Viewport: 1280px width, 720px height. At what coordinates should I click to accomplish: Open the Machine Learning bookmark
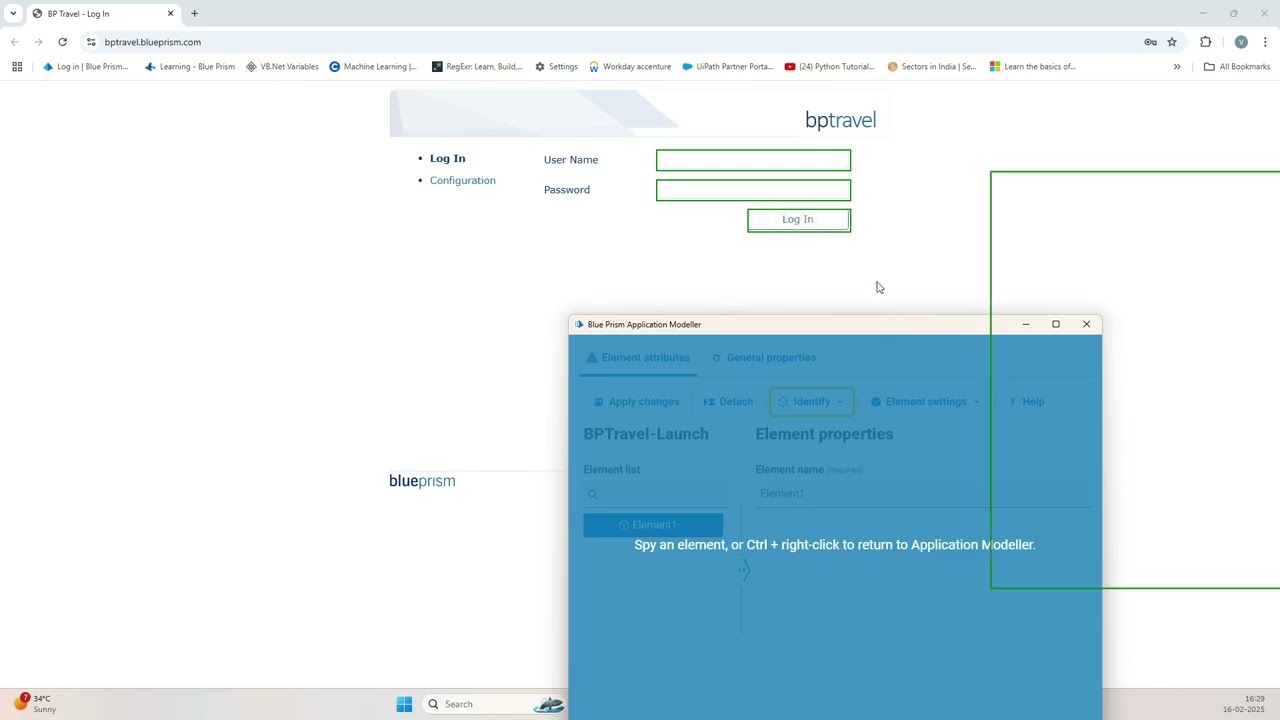pos(373,67)
